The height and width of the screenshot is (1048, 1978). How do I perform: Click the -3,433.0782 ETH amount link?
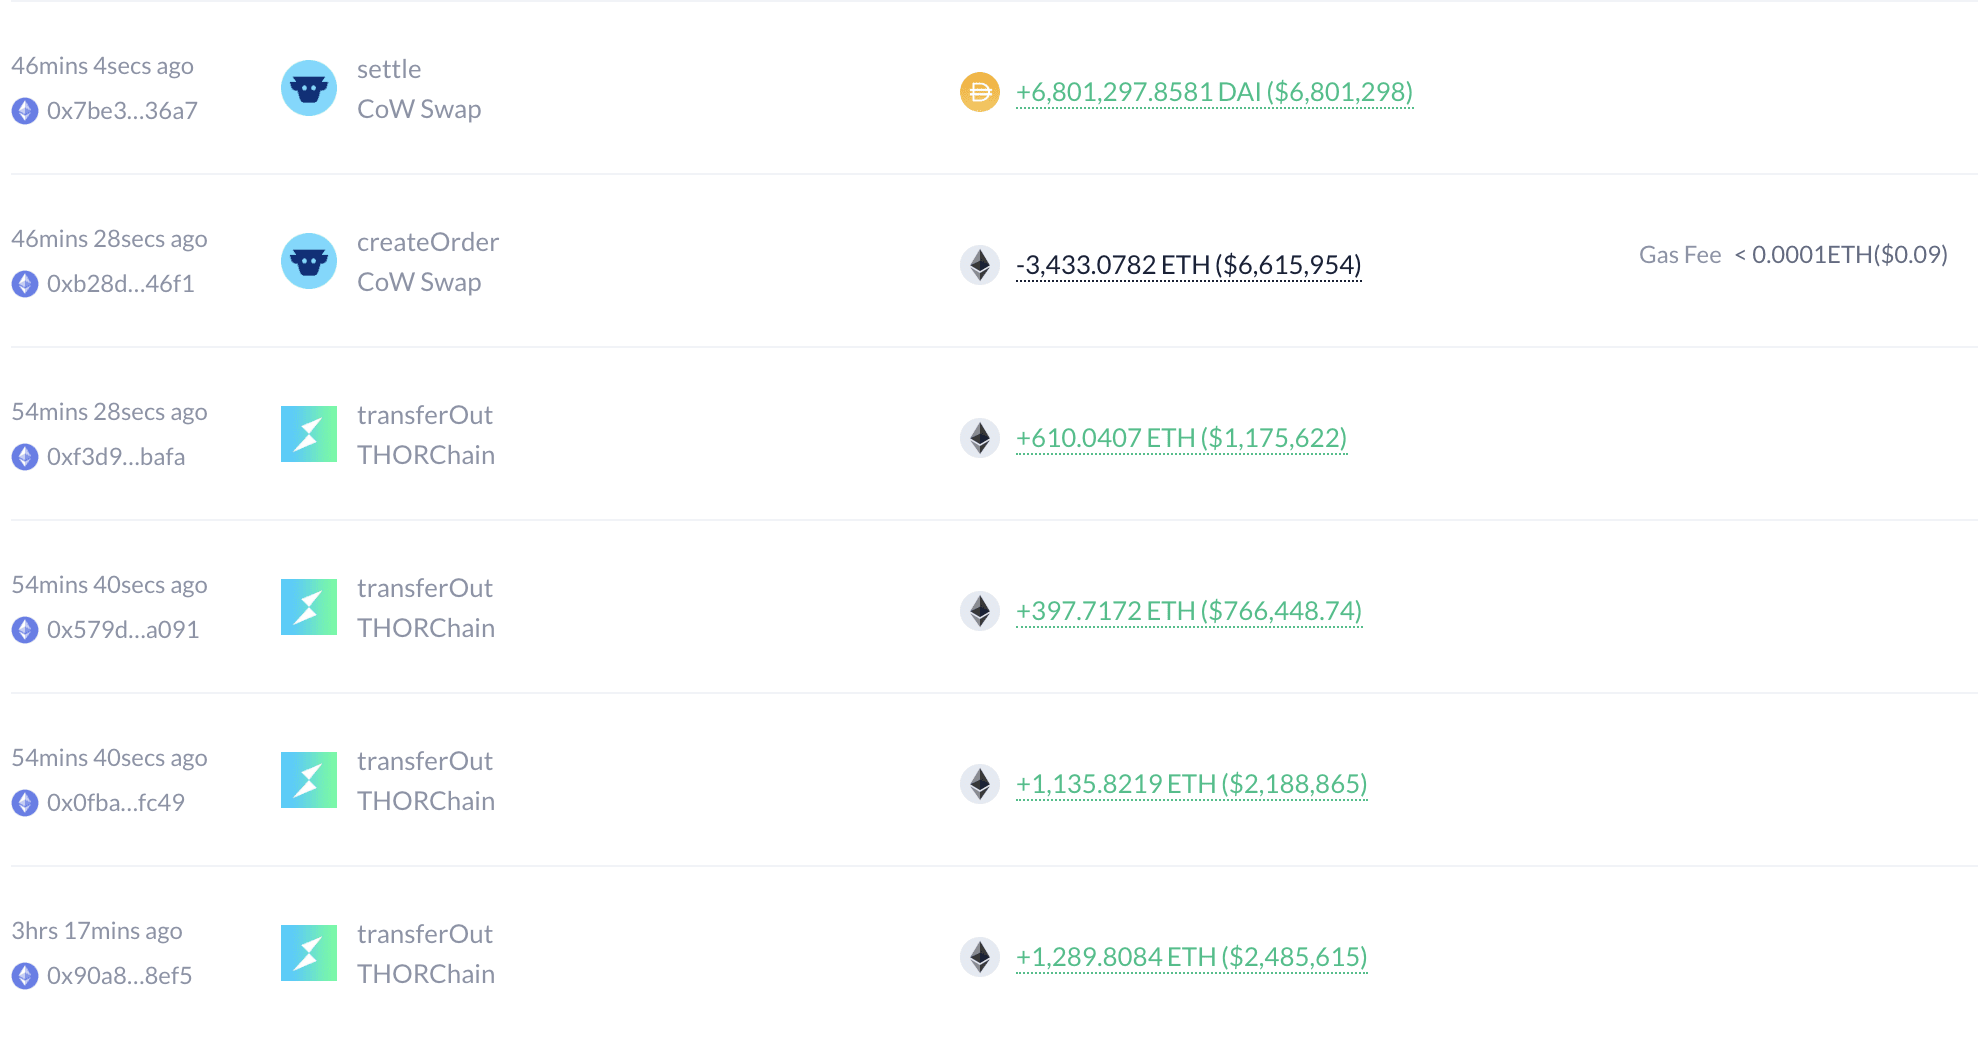[1188, 265]
